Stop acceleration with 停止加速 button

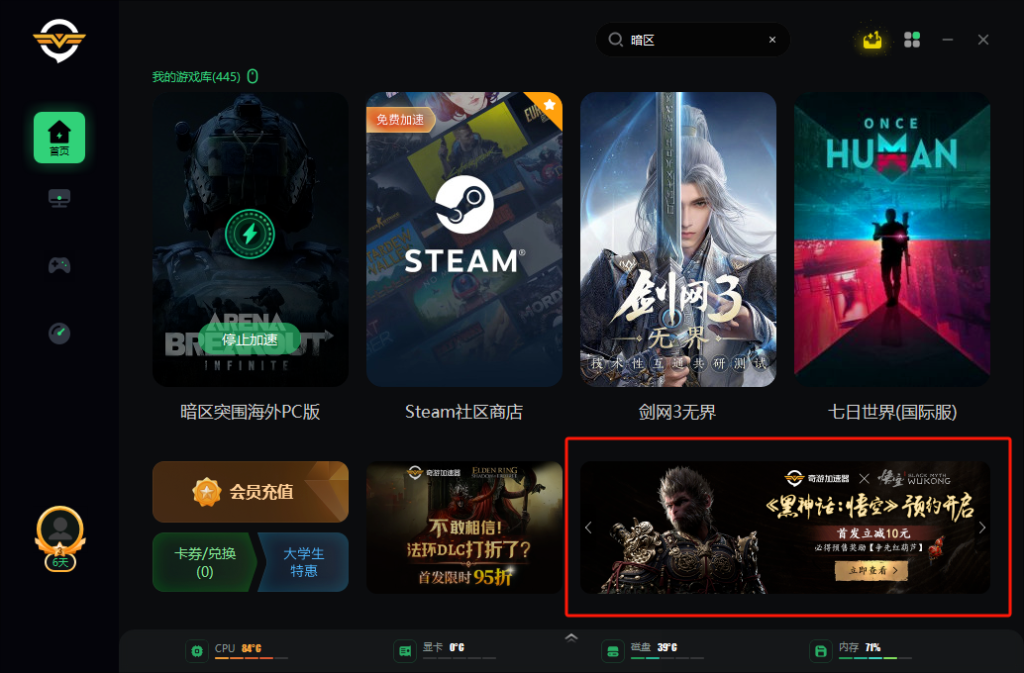point(249,339)
